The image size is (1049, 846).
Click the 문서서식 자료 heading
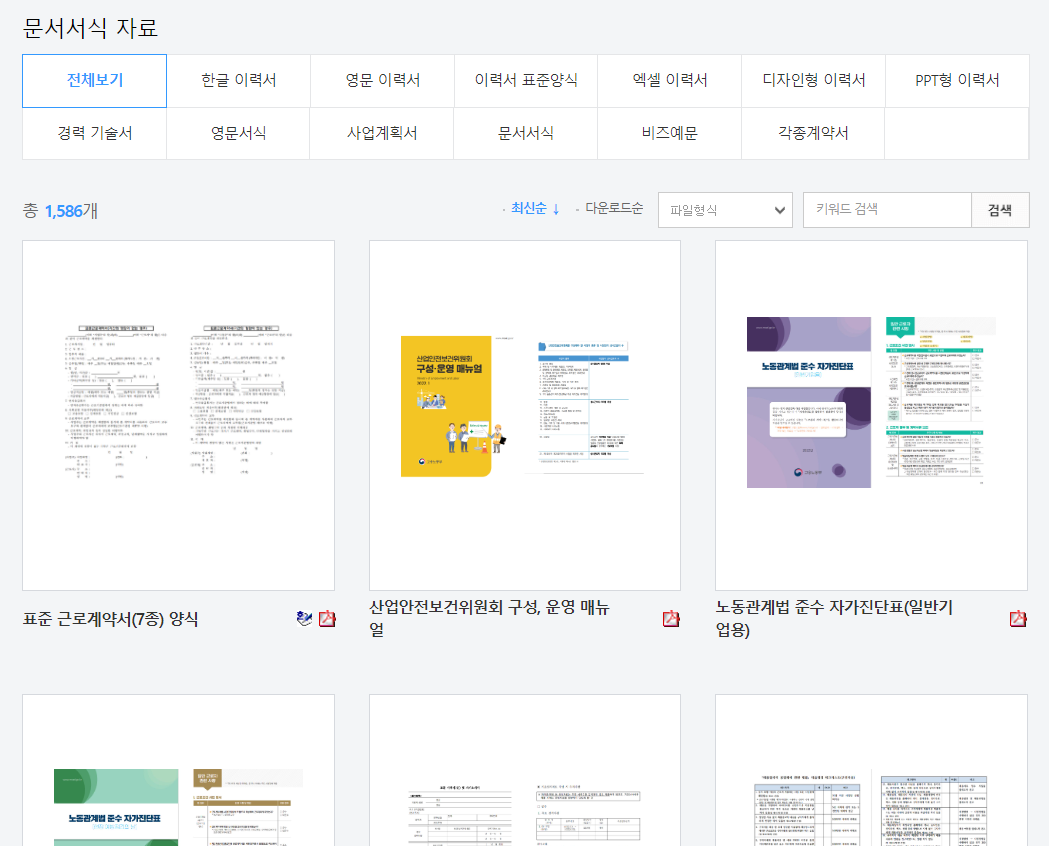pos(90,27)
